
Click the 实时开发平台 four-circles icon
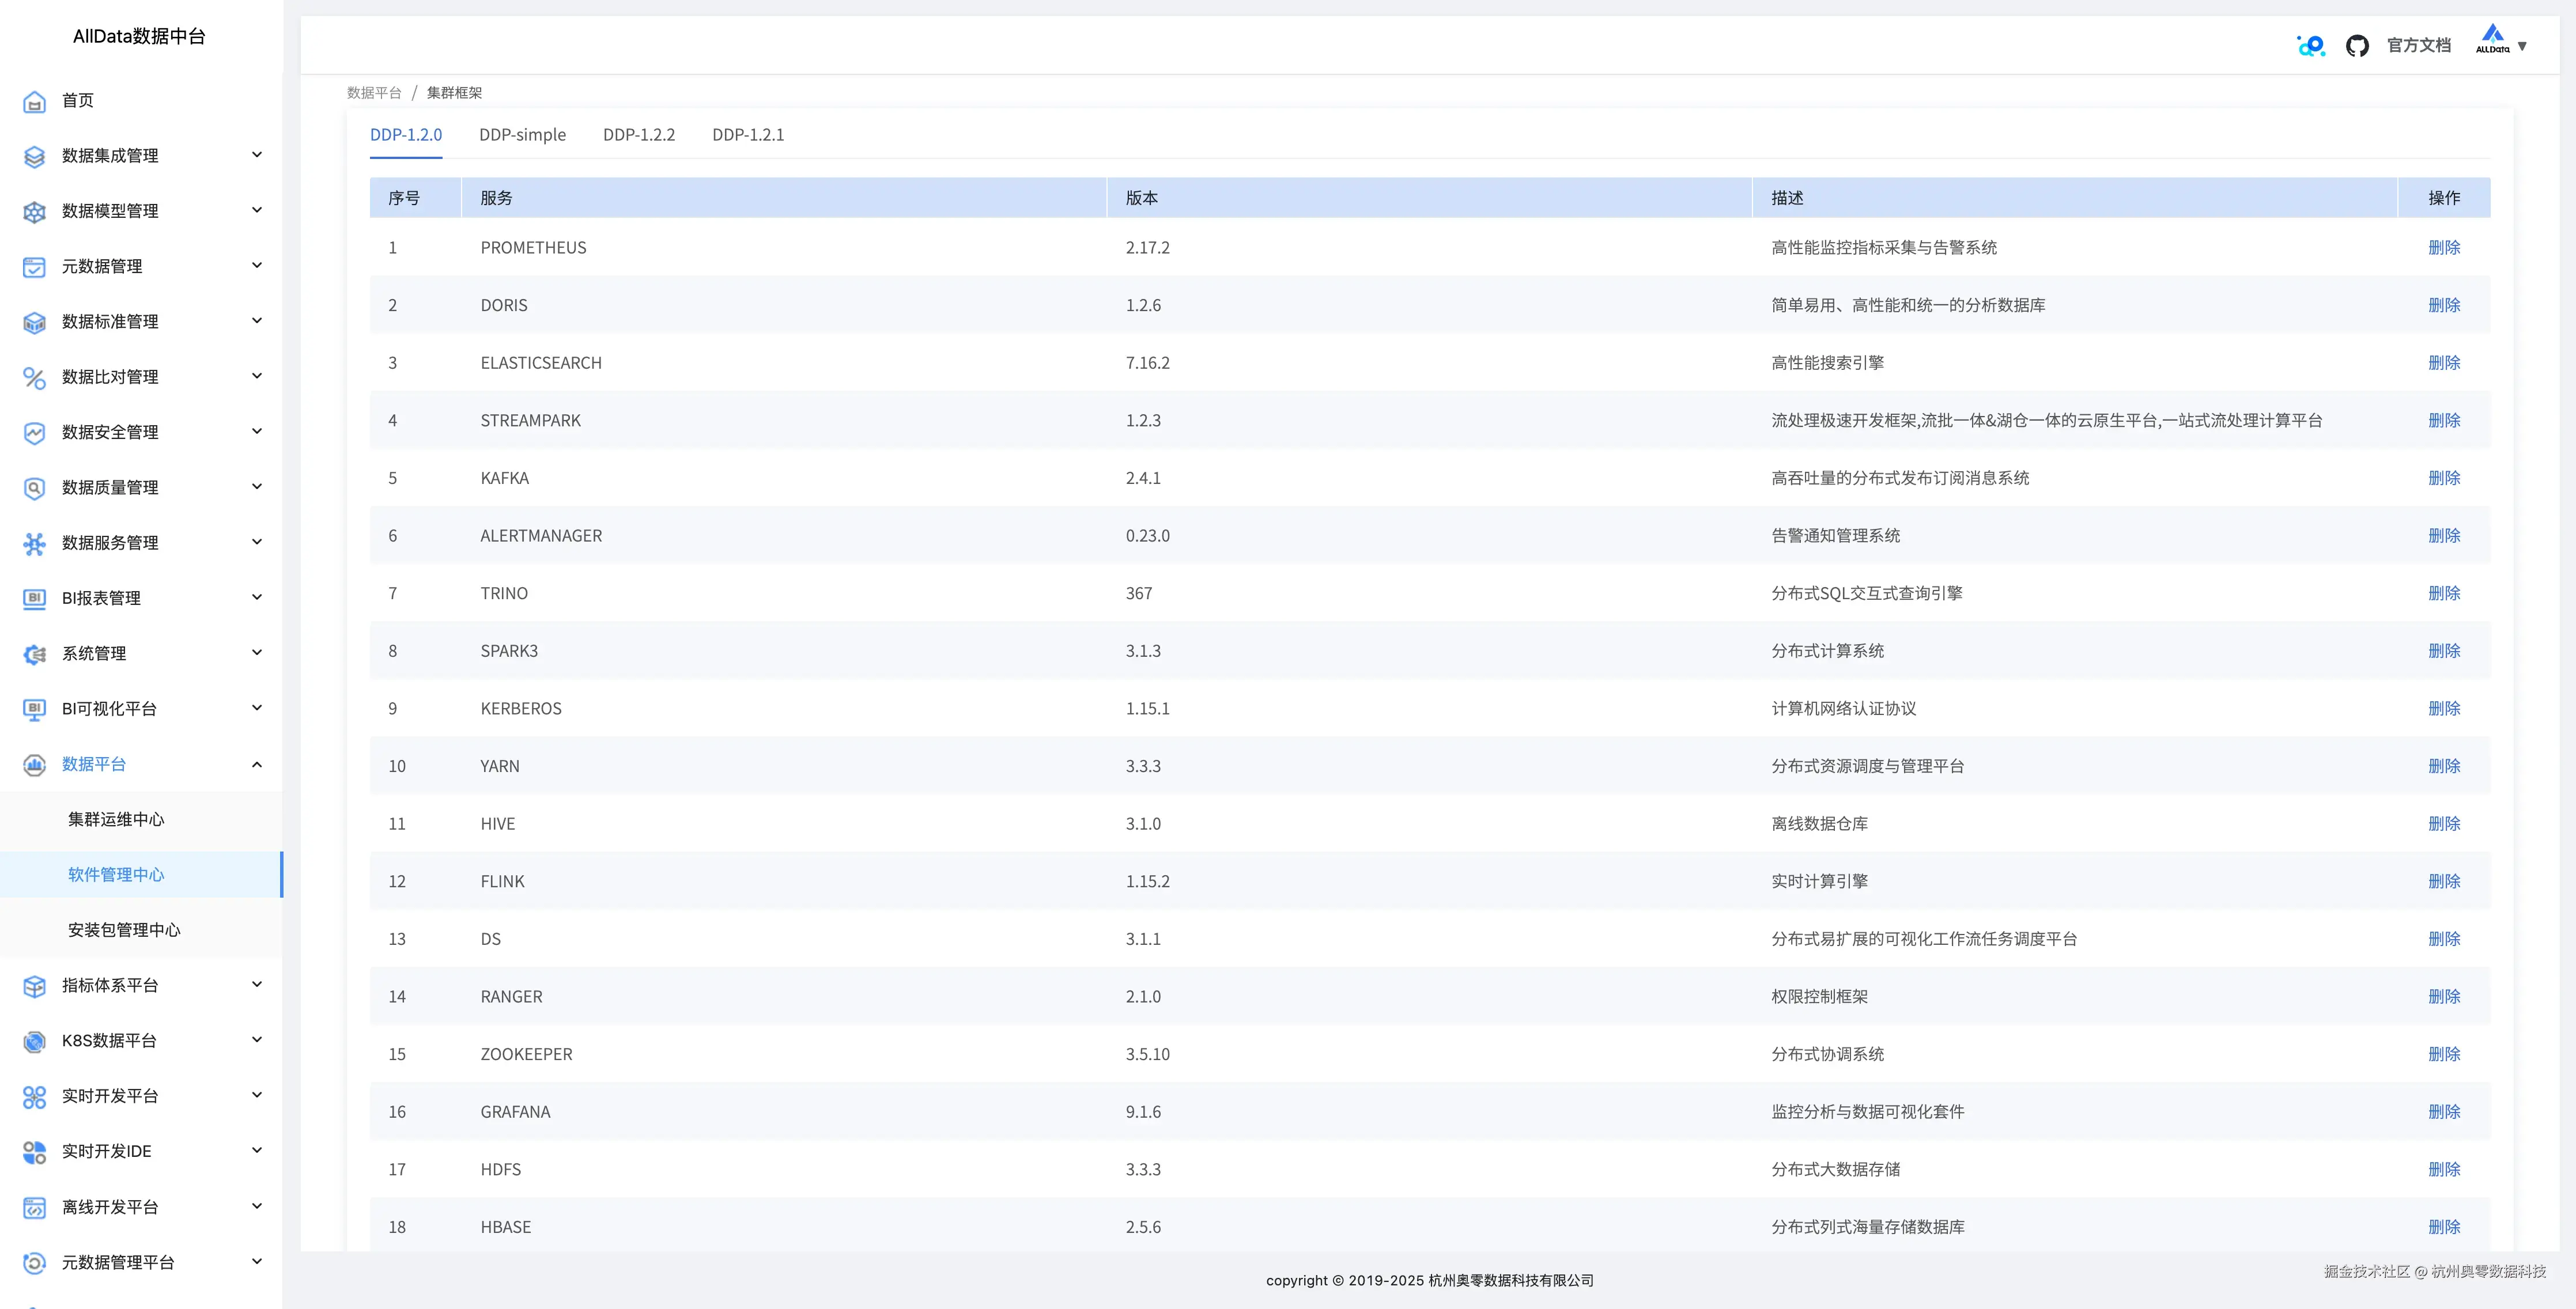[34, 1097]
